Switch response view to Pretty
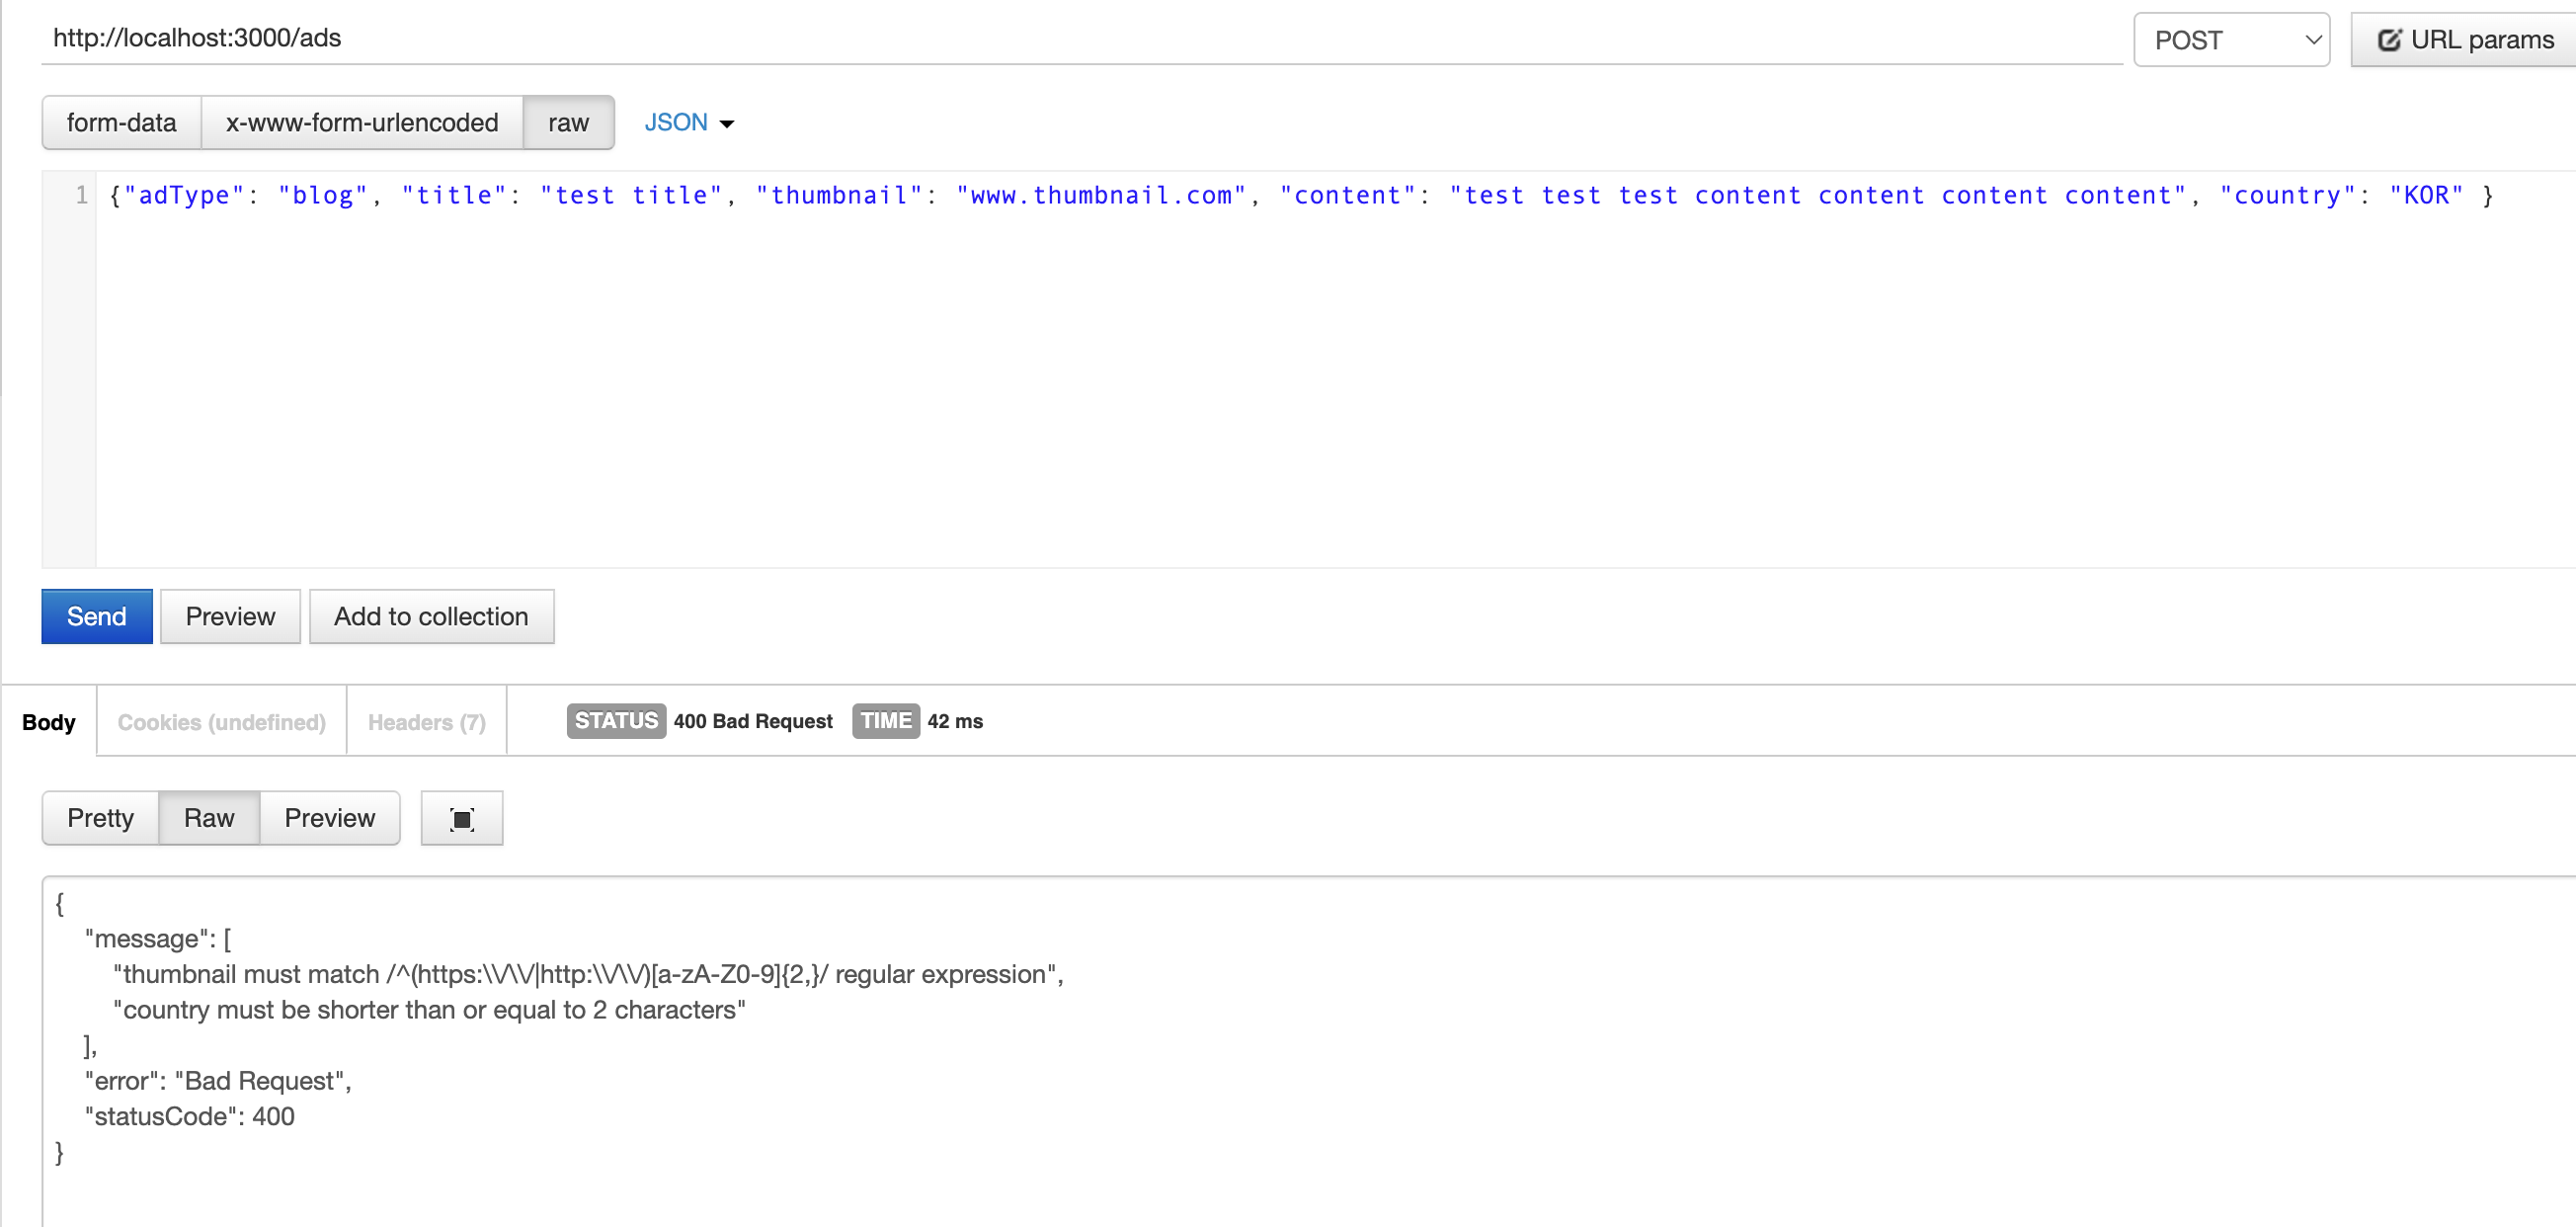Screen dimensions: 2576x1227 (x=100, y=818)
